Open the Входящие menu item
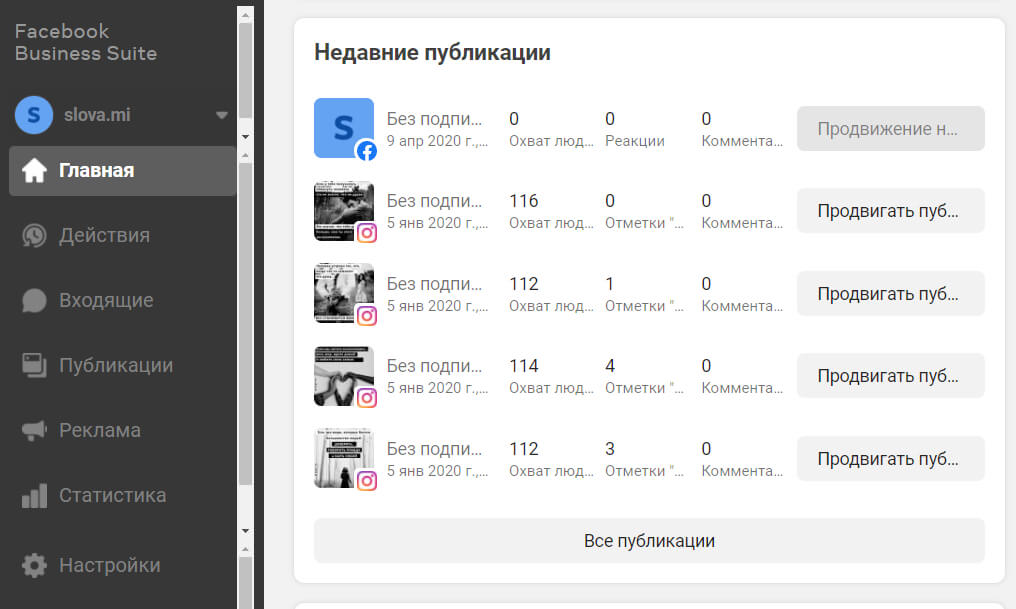This screenshot has height=609, width=1016. coord(106,301)
